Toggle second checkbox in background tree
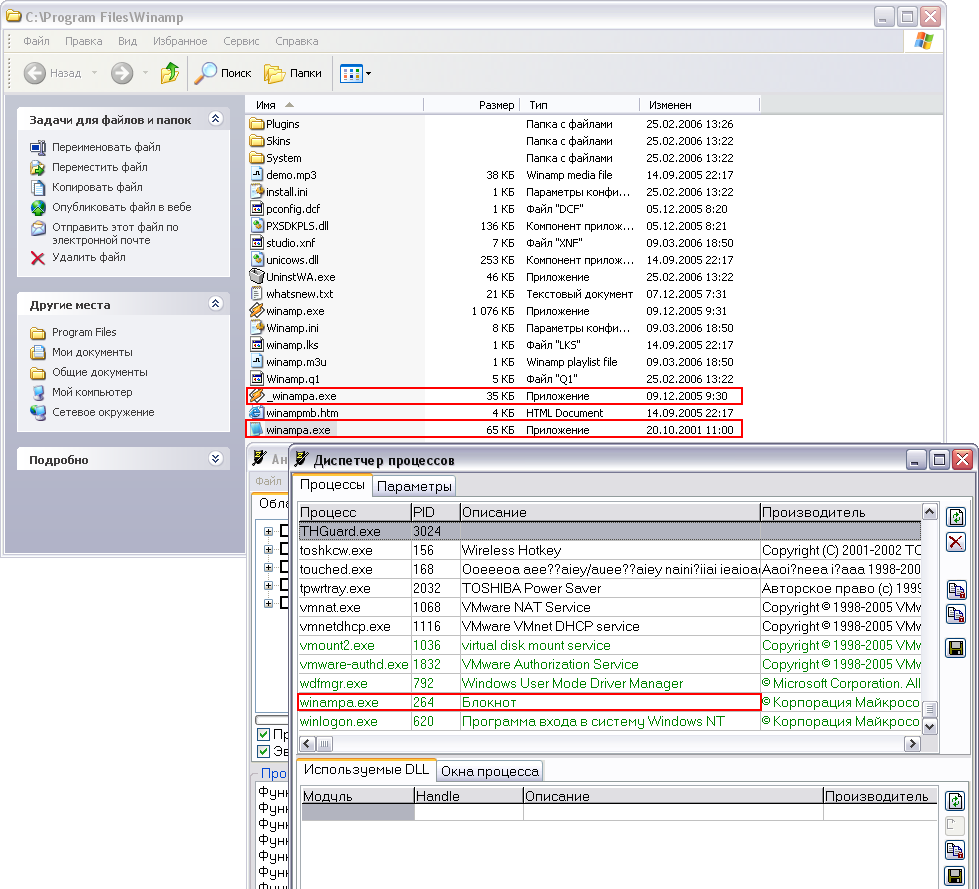This screenshot has width=979, height=889. click(285, 549)
